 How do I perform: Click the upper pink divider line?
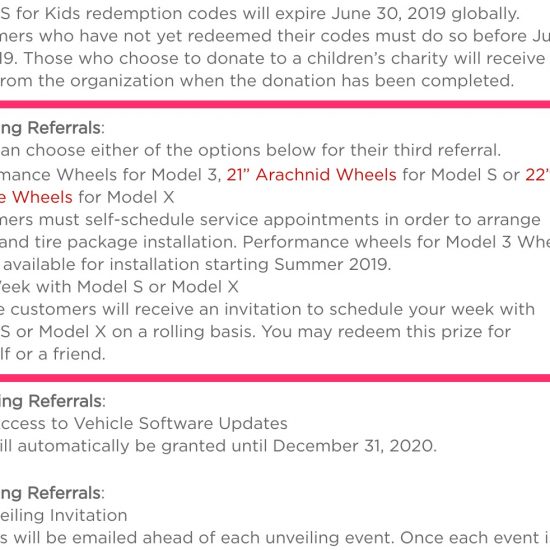275,104
